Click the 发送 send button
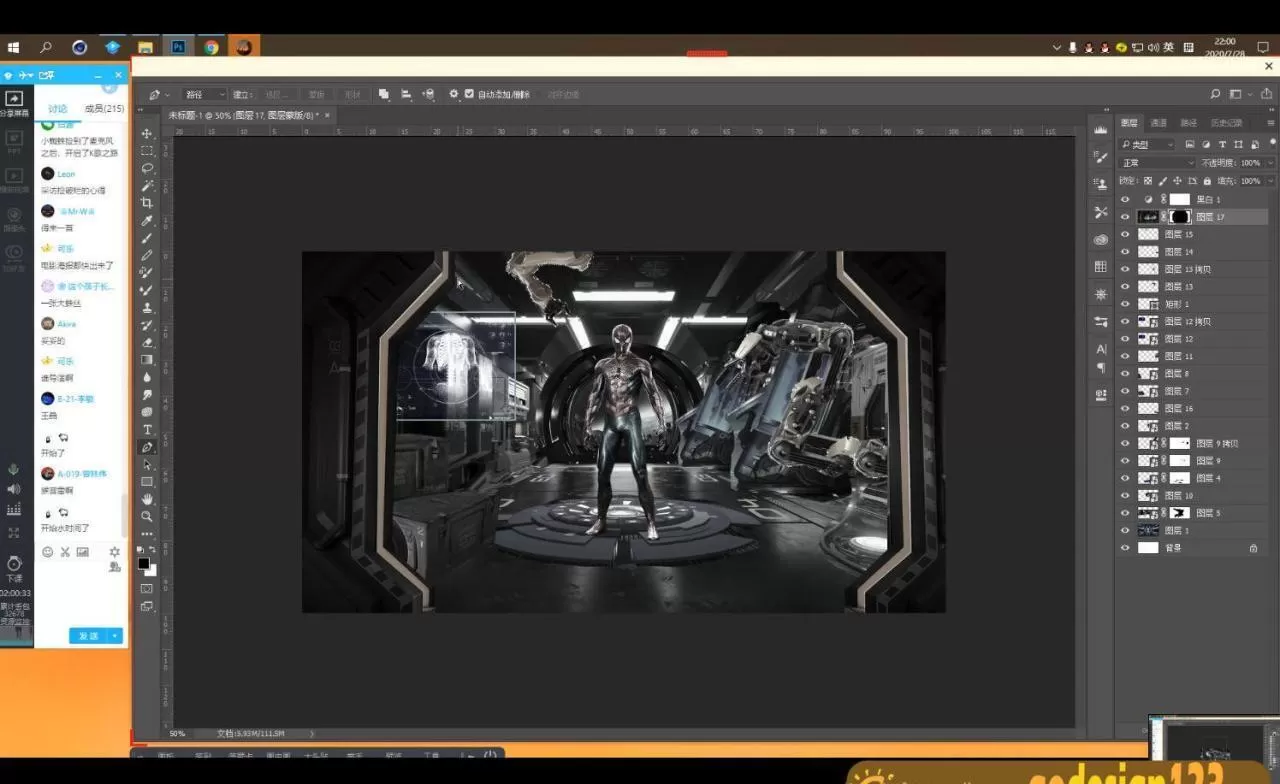 pyautogui.click(x=88, y=636)
